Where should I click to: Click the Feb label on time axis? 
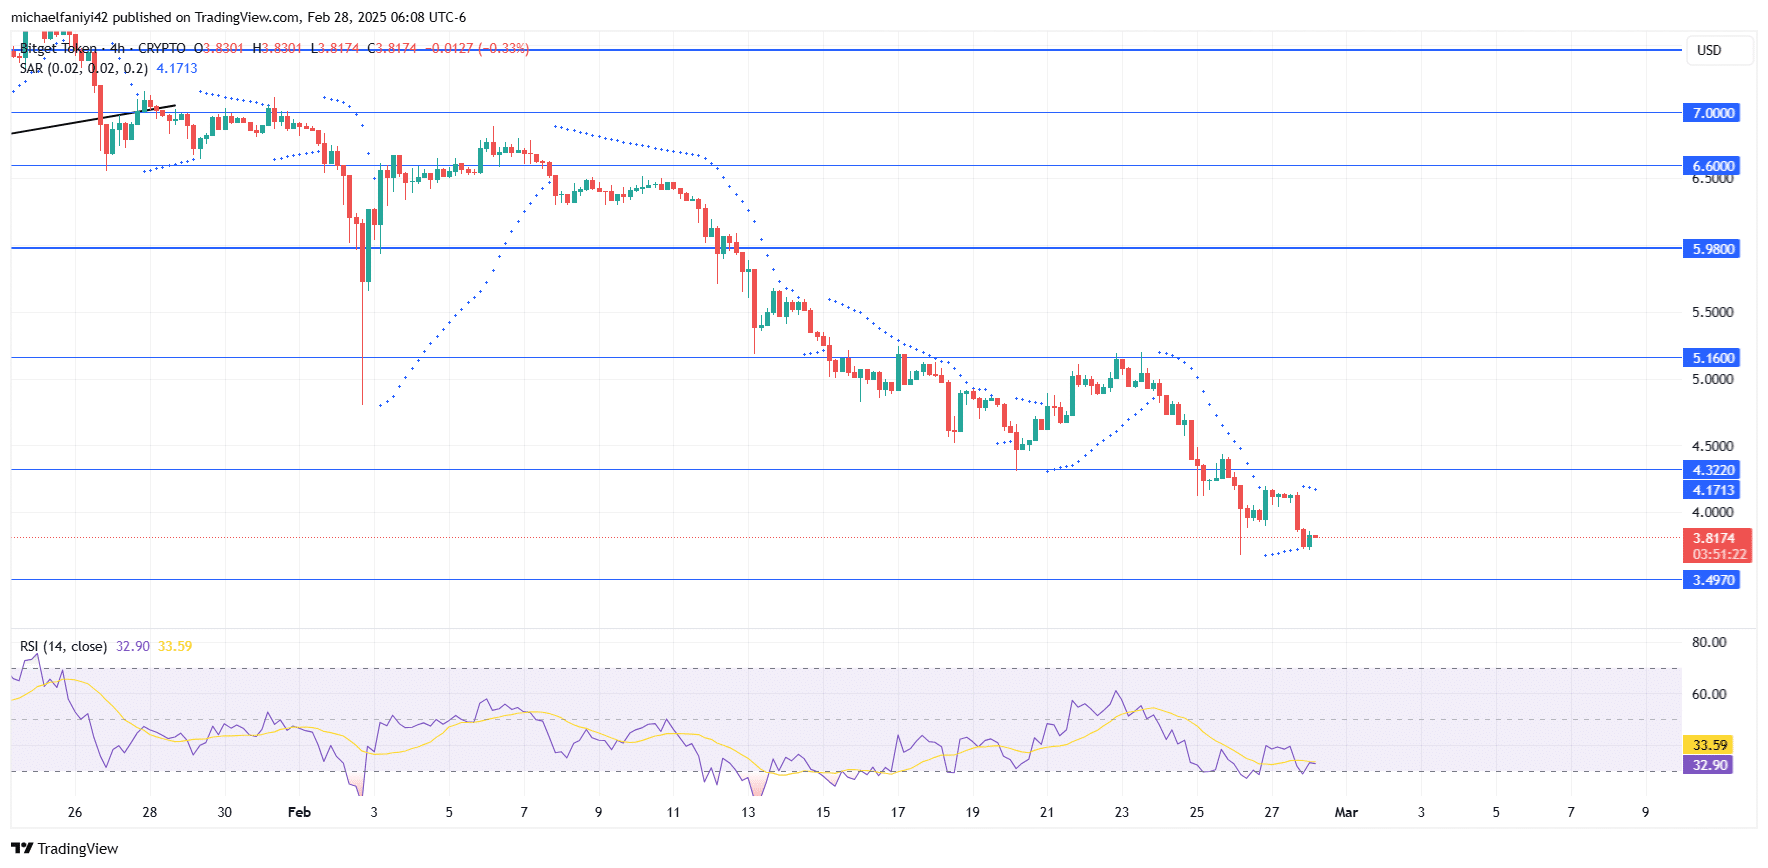click(299, 812)
